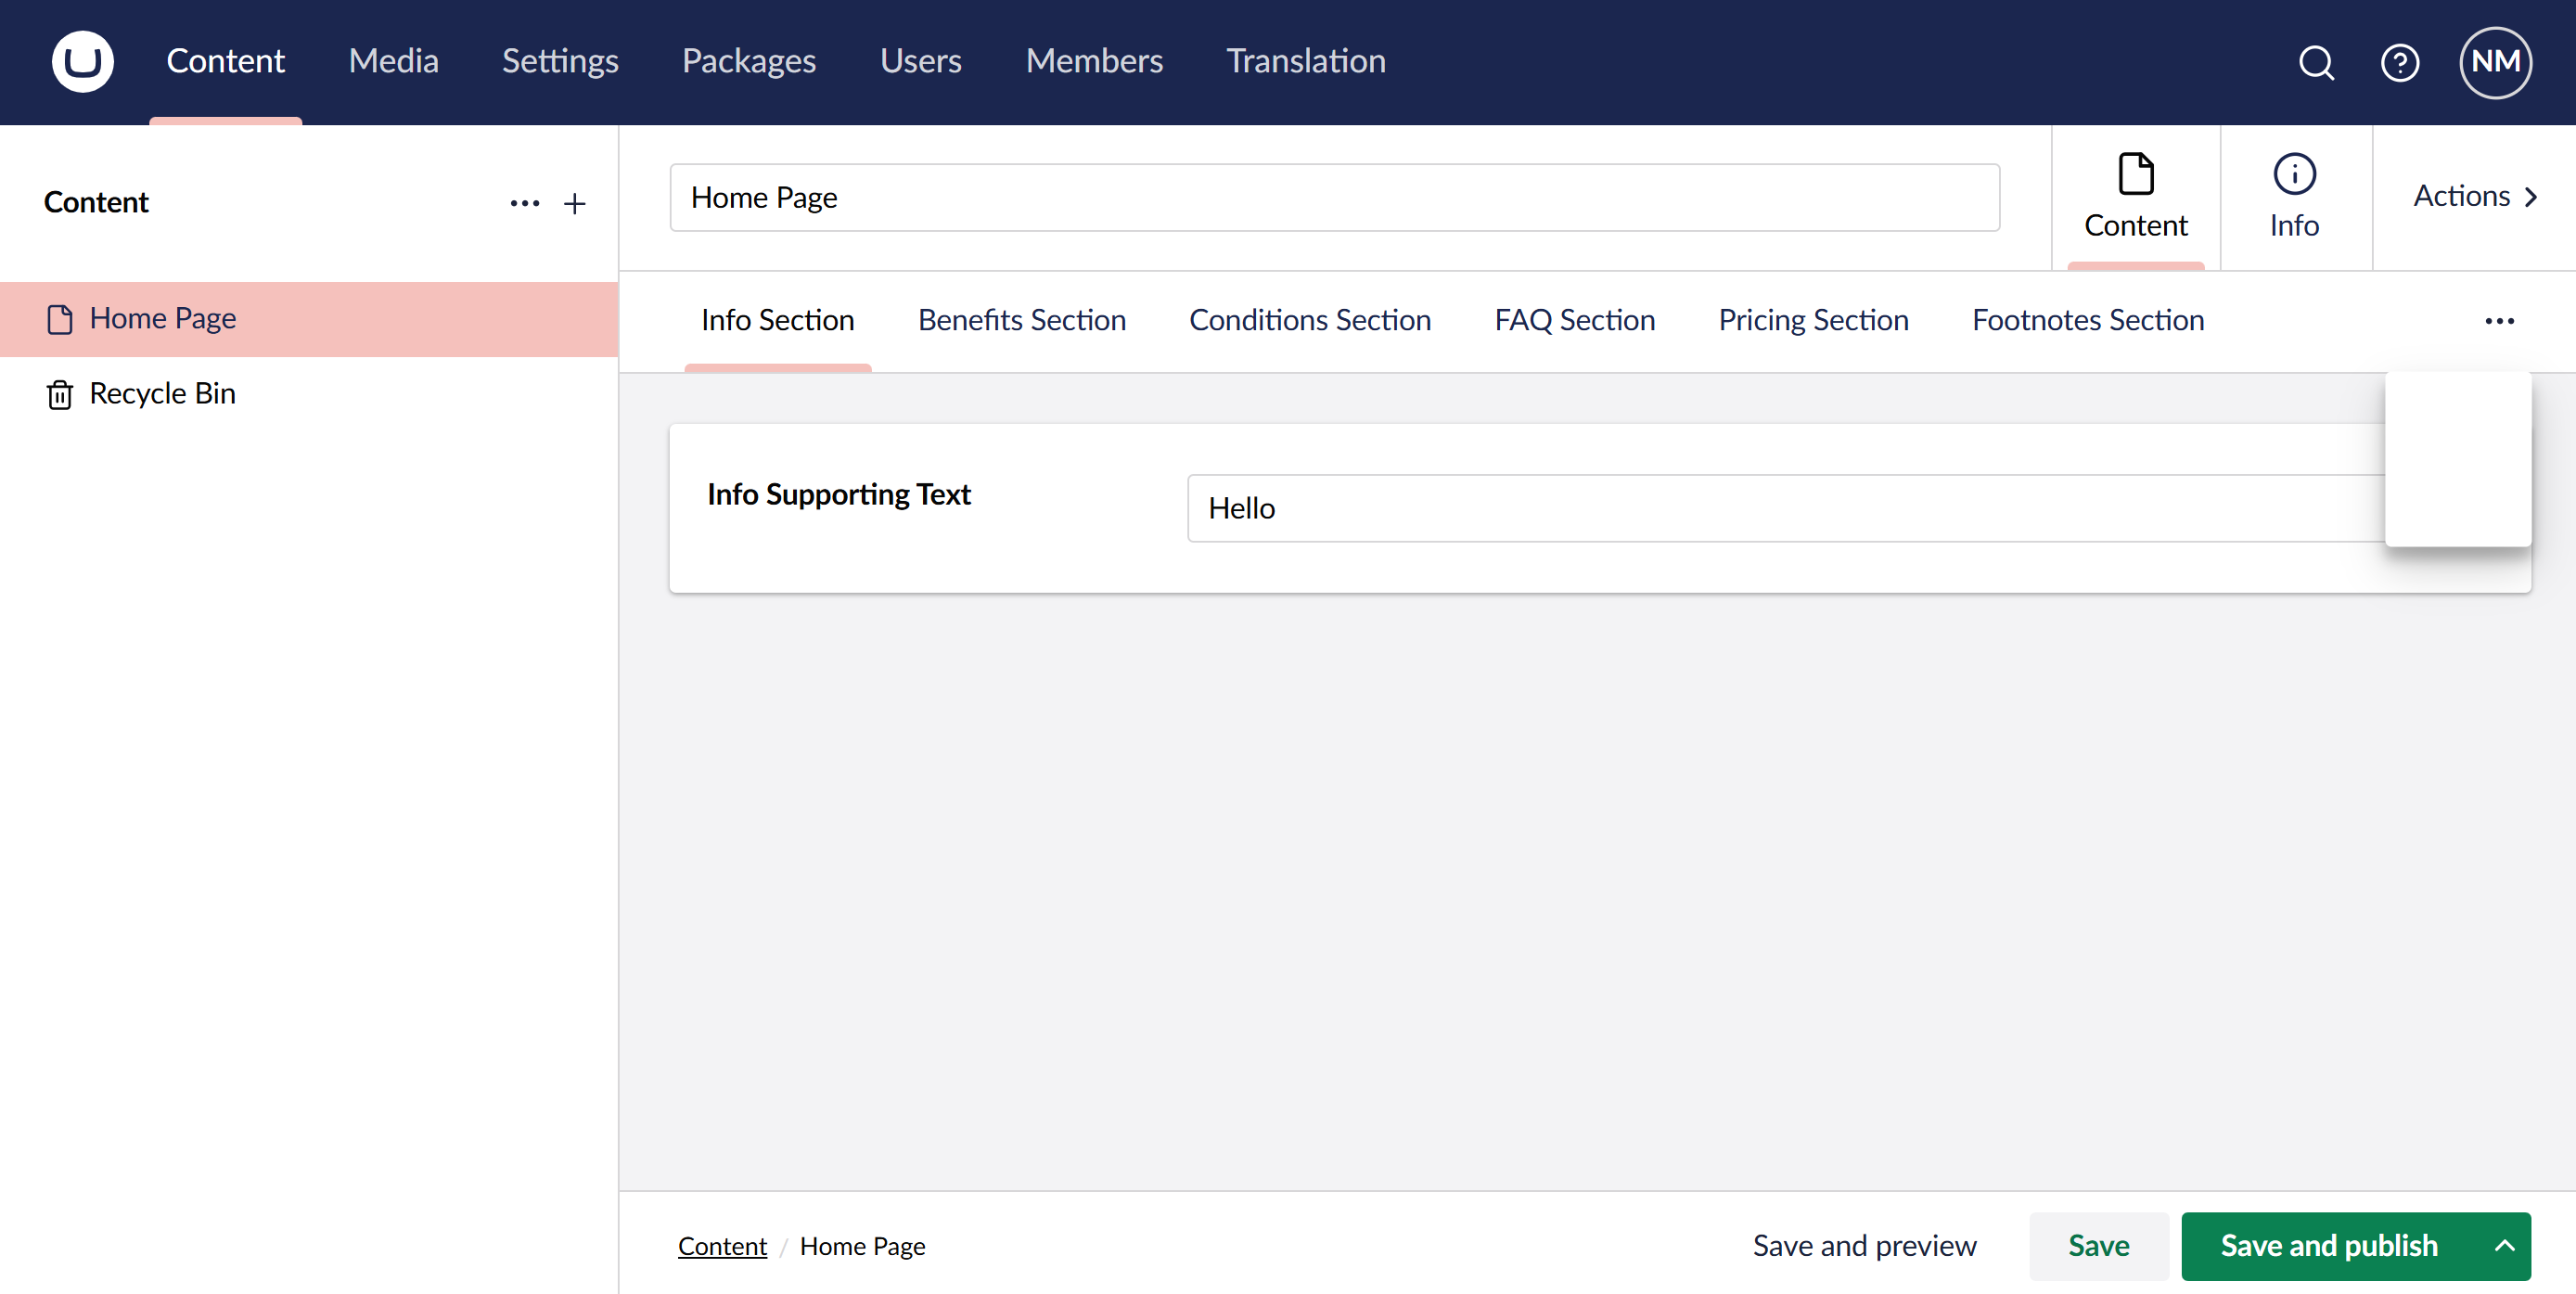The width and height of the screenshot is (2576, 1294).
Task: Open the search magnifier icon
Action: [x=2316, y=62]
